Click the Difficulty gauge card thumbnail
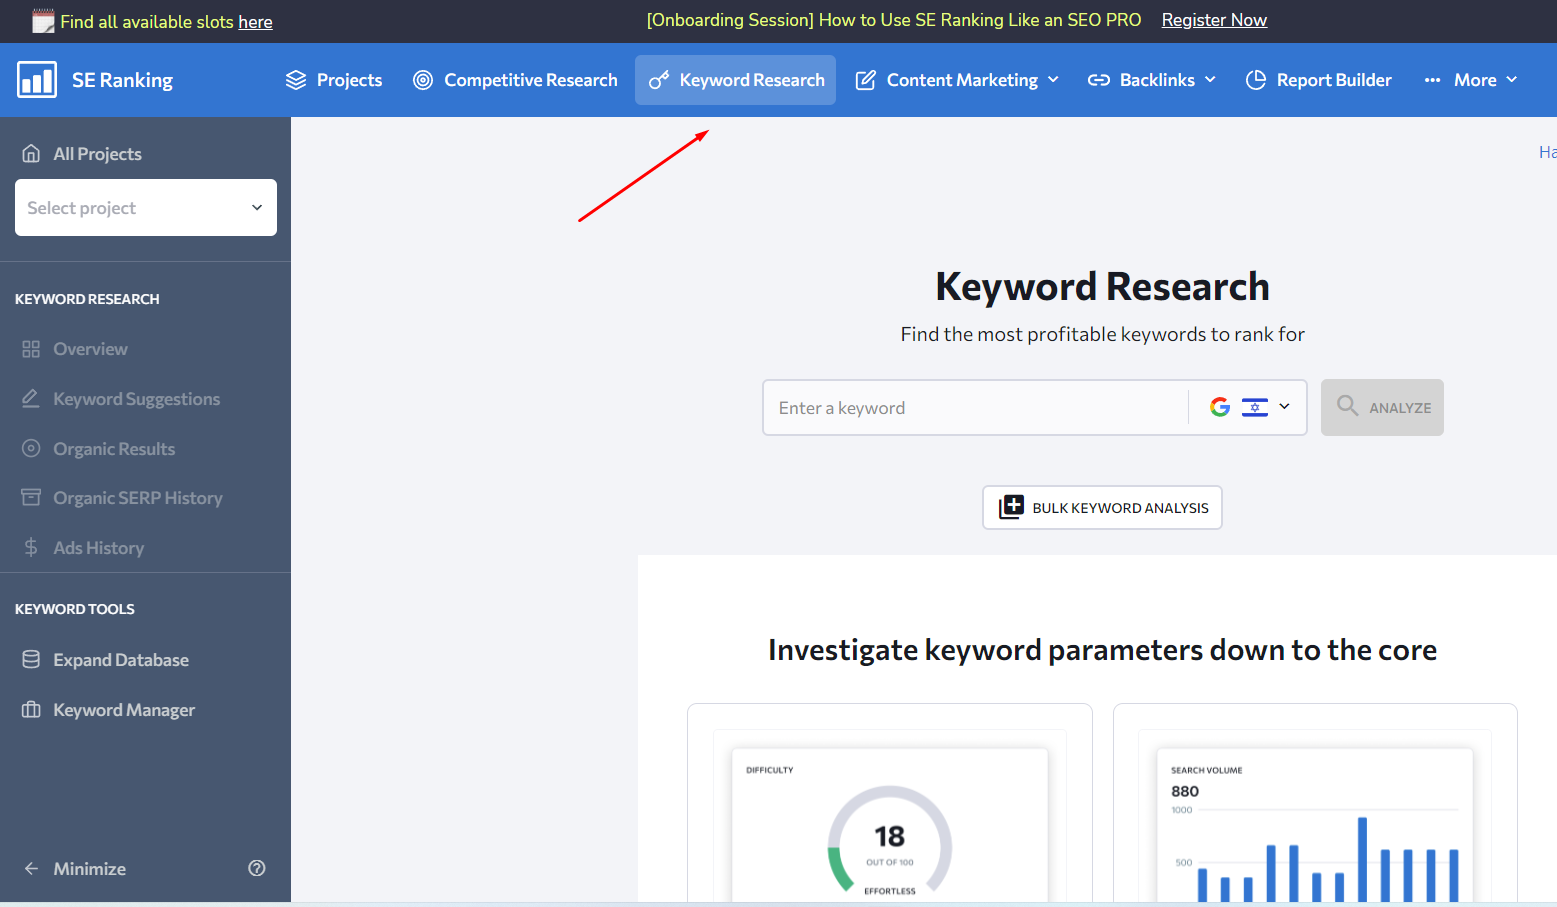Image resolution: width=1557 pixels, height=907 pixels. (890, 824)
